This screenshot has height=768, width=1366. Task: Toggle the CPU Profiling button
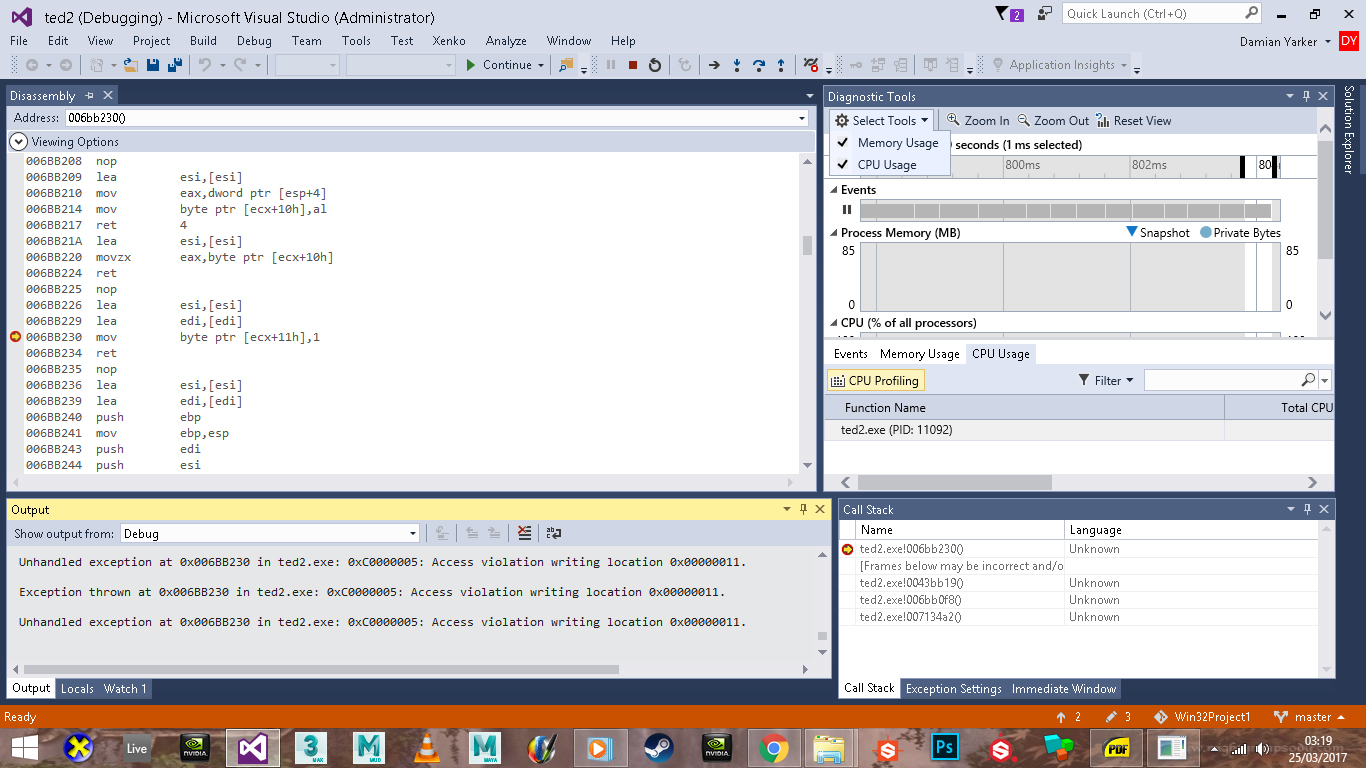pyautogui.click(x=874, y=381)
